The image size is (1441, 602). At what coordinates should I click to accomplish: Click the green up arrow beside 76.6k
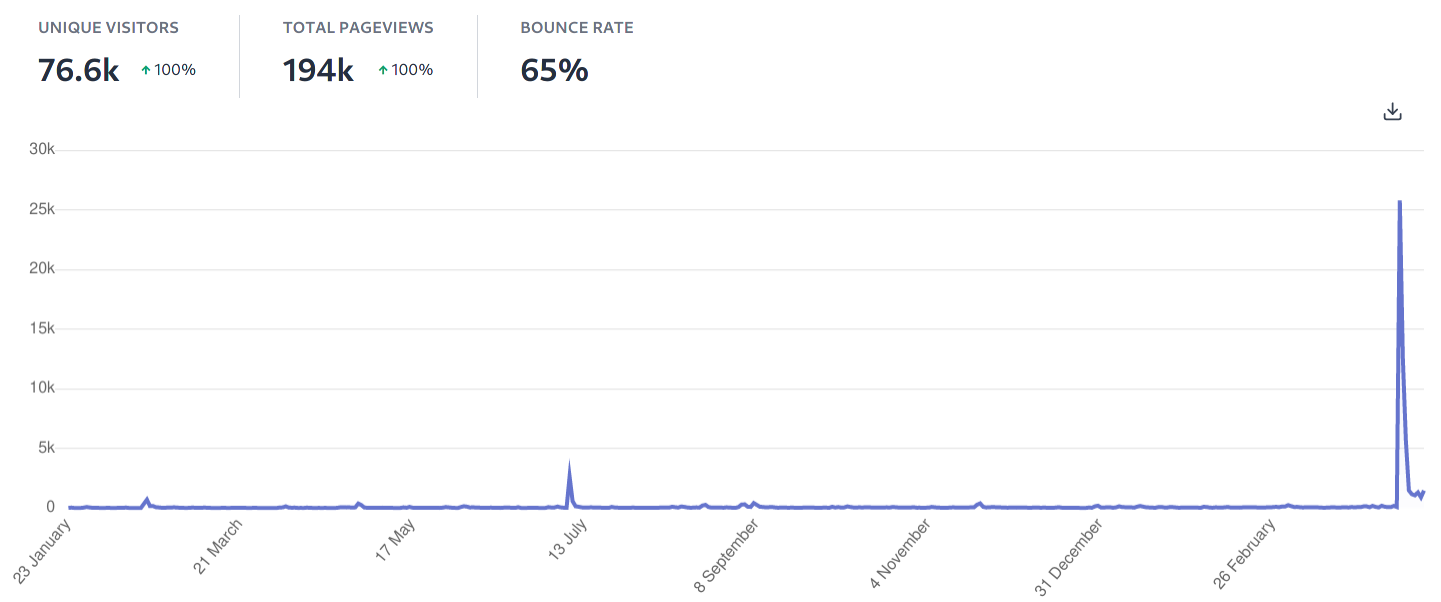tap(144, 69)
